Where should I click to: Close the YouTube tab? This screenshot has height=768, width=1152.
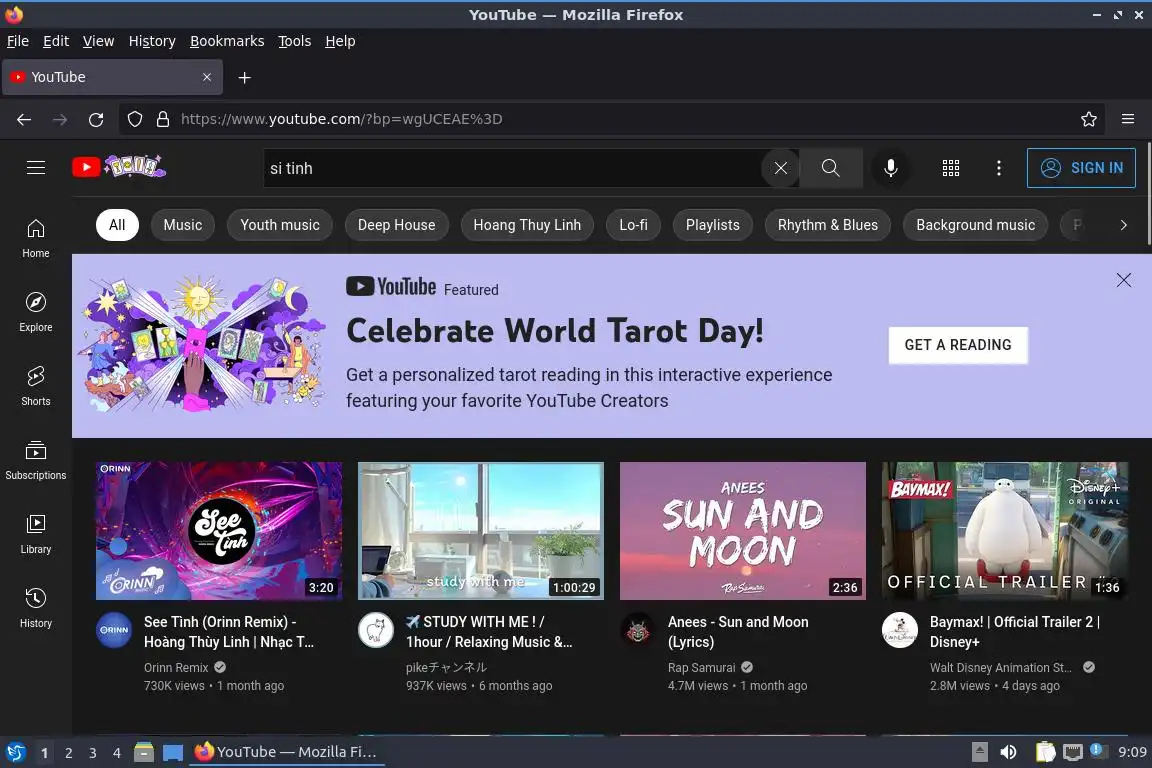[x=206, y=77]
